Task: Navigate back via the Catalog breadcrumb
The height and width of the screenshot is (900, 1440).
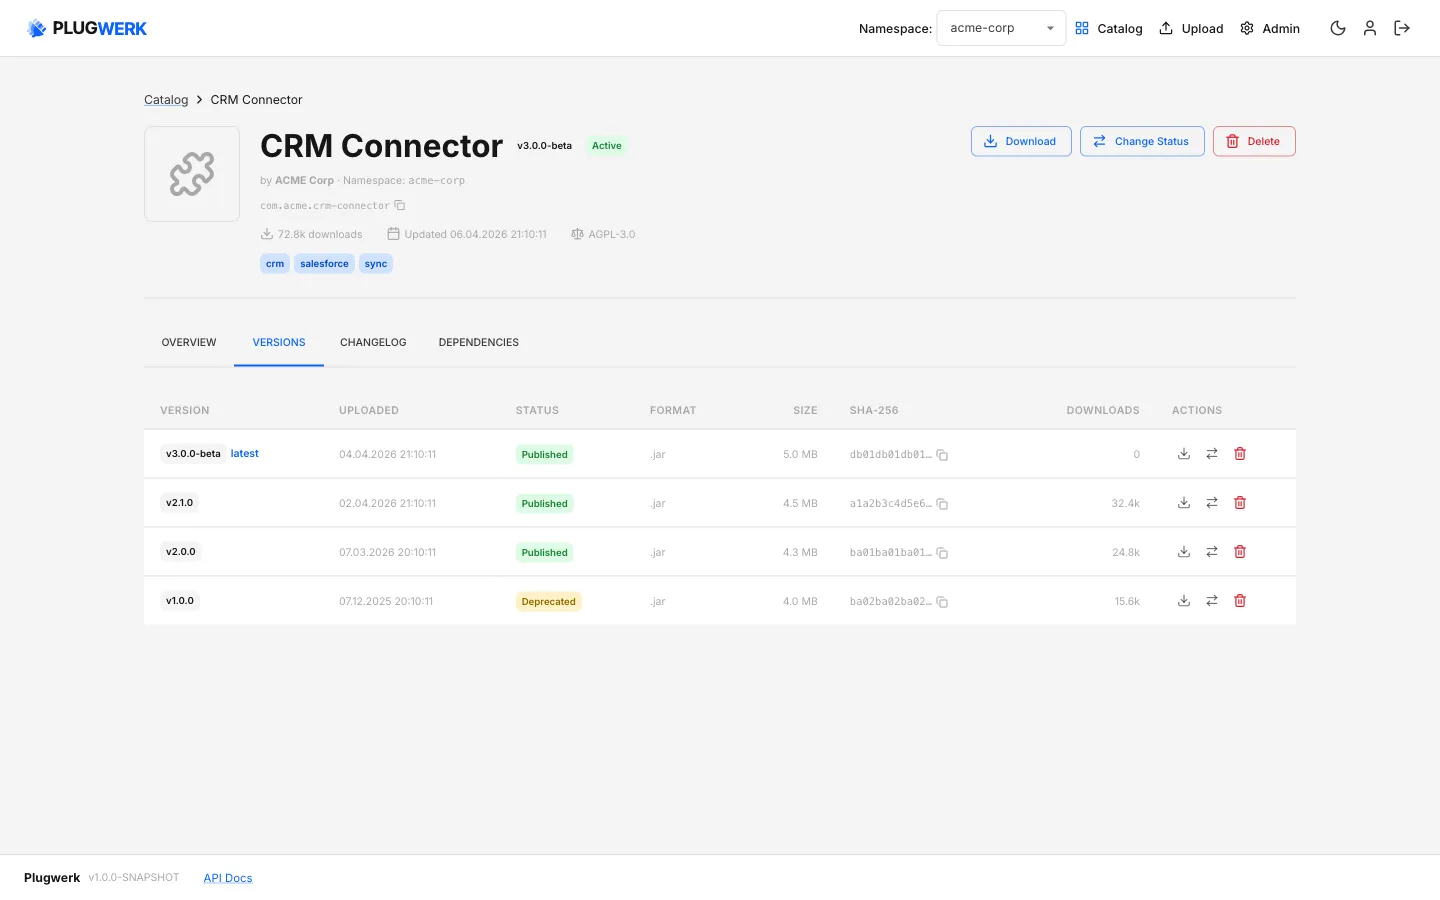Action: coord(166,99)
